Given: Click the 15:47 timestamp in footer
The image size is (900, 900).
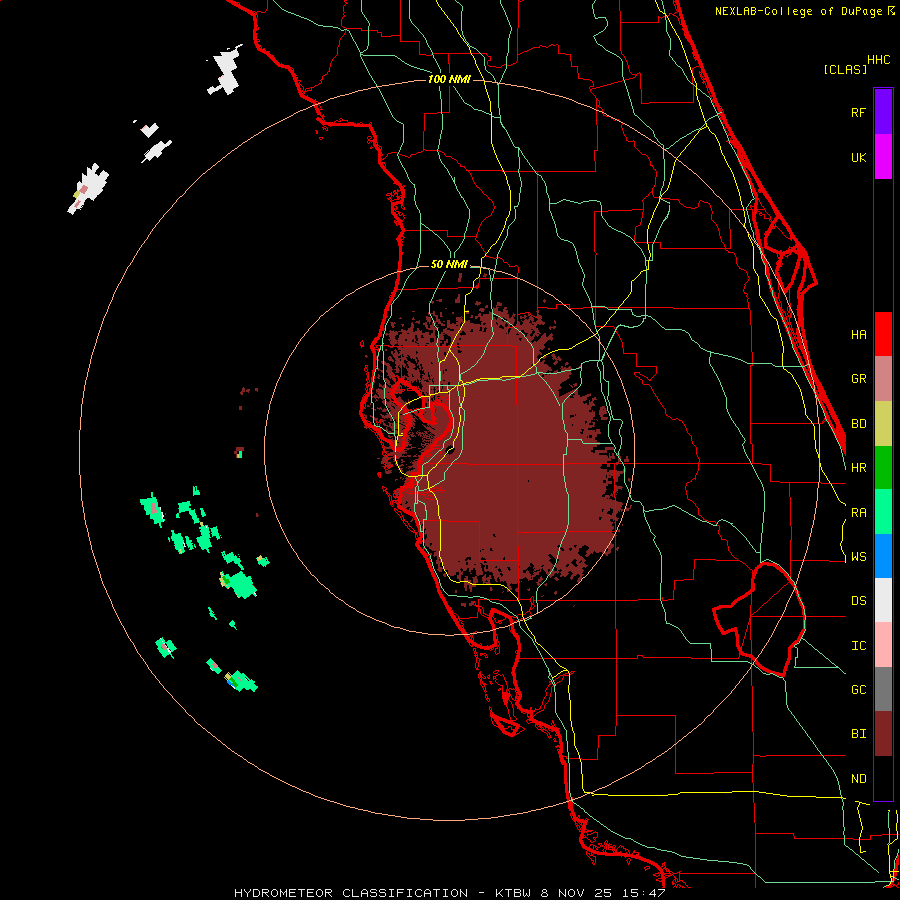Looking at the screenshot, I should pyautogui.click(x=645, y=893).
